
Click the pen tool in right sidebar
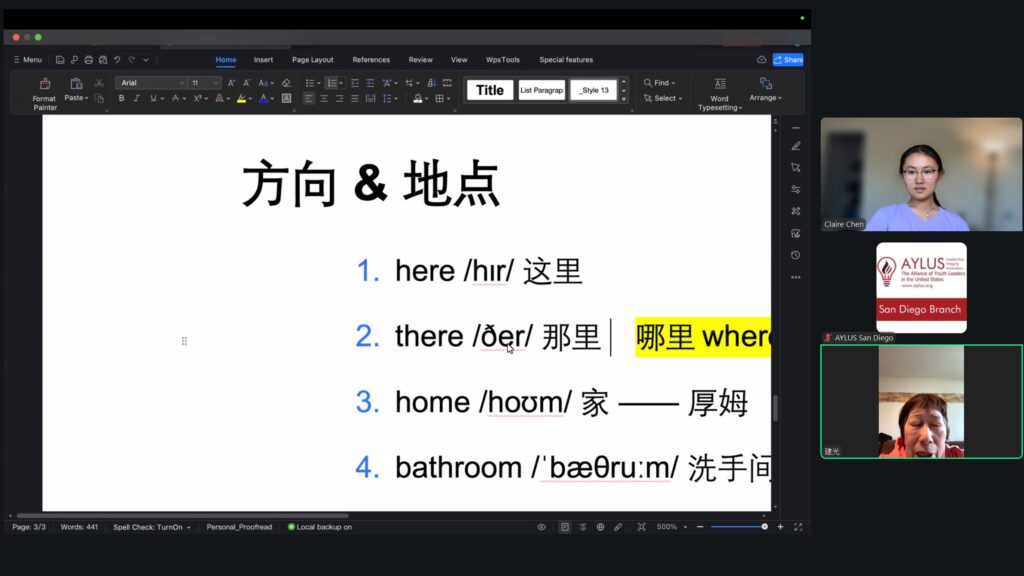pos(796,146)
